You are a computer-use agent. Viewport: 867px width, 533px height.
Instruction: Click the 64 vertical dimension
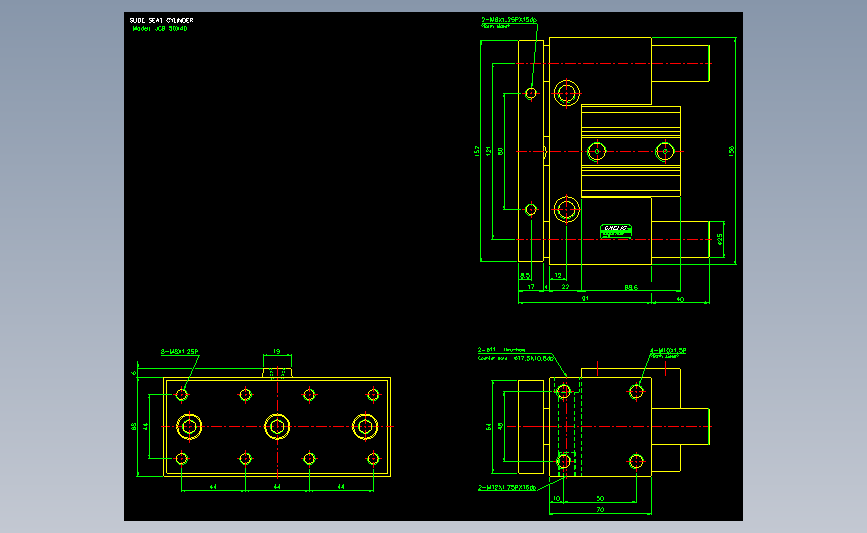click(488, 427)
